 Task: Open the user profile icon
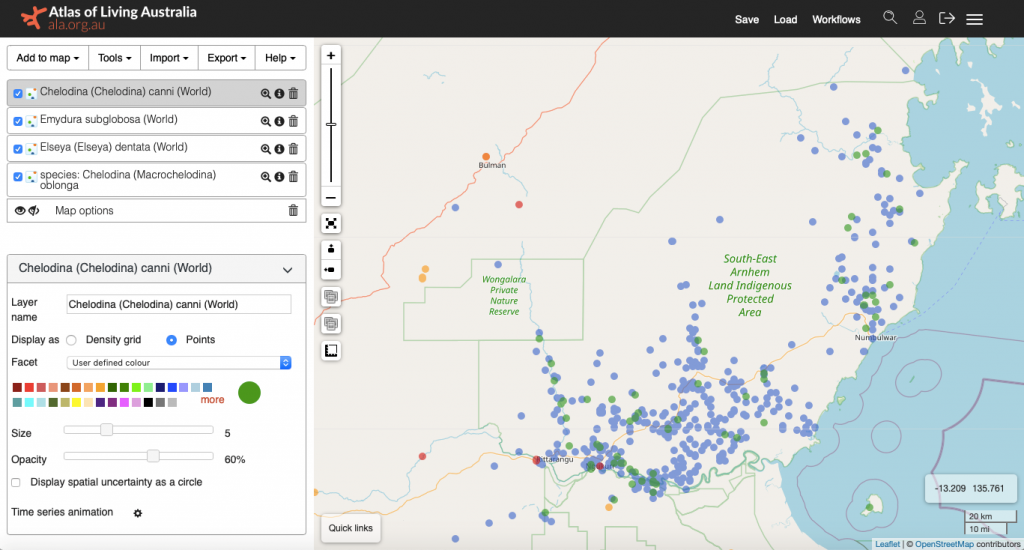click(919, 18)
